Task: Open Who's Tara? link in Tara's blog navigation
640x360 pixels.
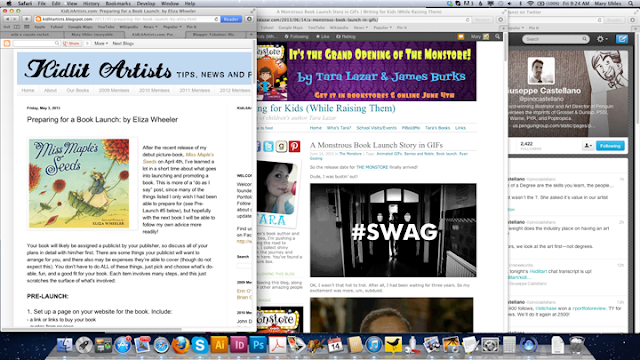Action: (339, 128)
